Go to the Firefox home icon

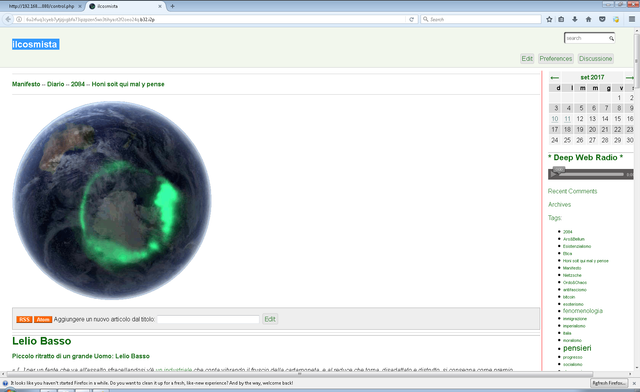[x=588, y=19]
